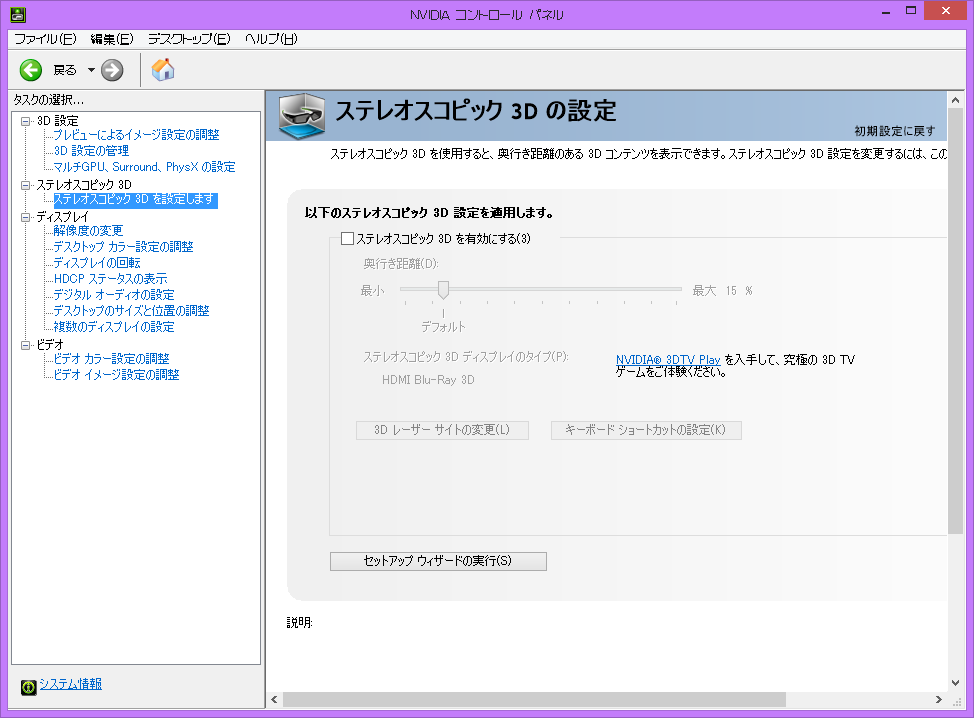Collapse the 3D 設定 tree node
The width and height of the screenshot is (974, 718).
25,121
